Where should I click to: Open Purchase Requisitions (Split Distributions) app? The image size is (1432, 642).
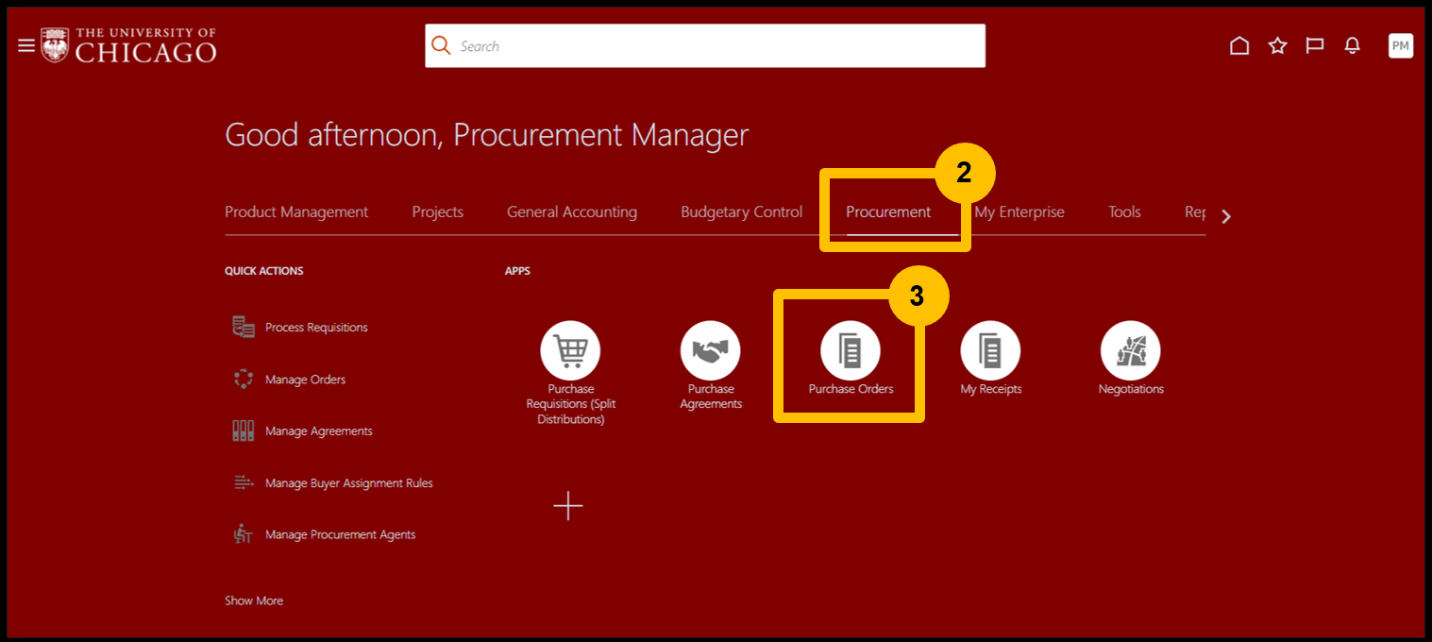pyautogui.click(x=570, y=352)
